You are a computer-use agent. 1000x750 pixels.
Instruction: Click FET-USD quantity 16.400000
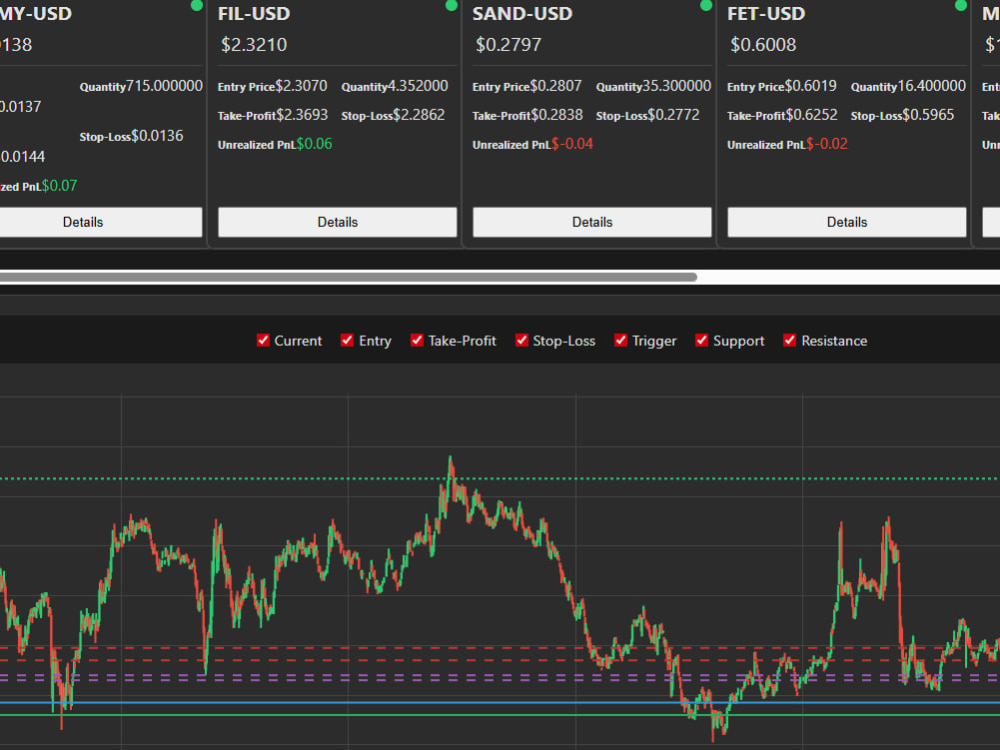tap(932, 86)
